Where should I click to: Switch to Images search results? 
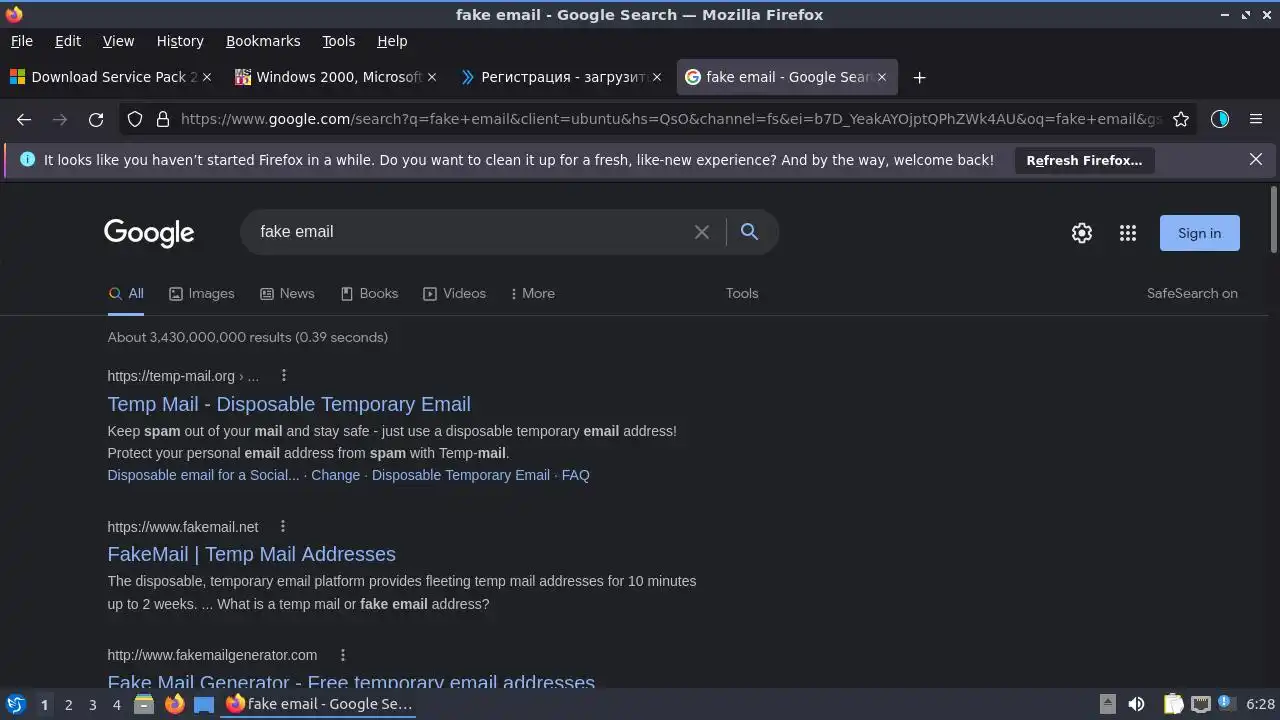(x=201, y=293)
